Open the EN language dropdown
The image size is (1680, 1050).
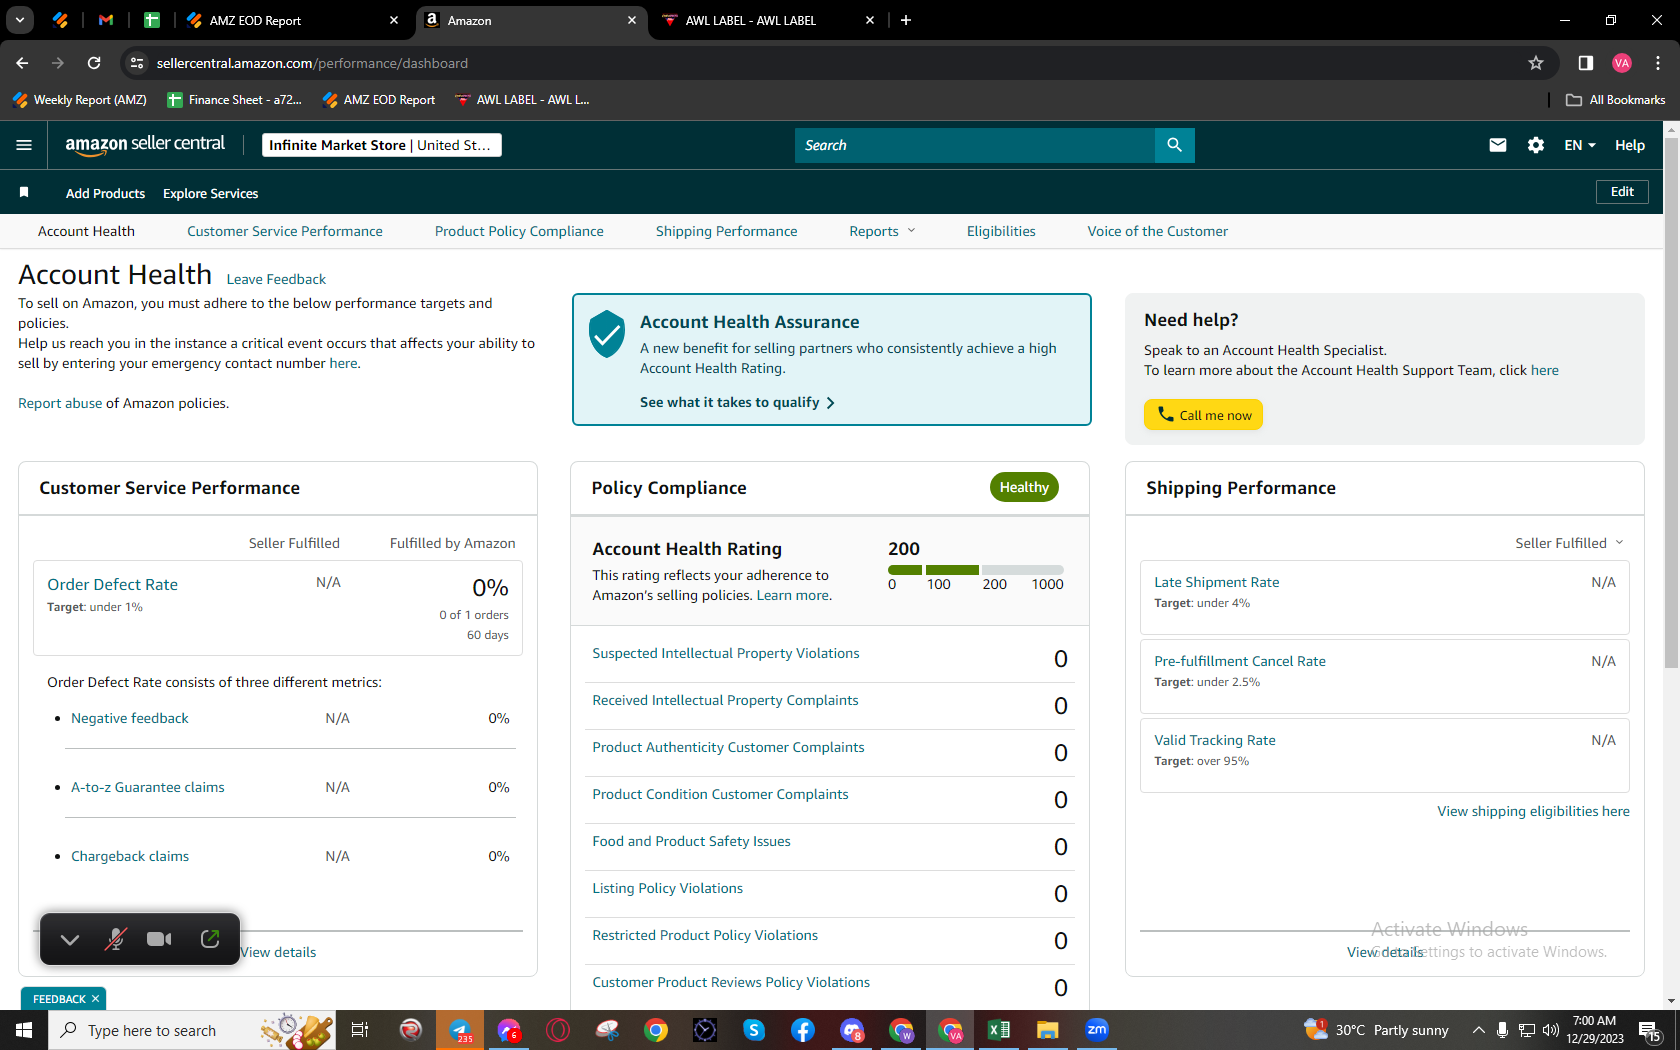(1580, 145)
